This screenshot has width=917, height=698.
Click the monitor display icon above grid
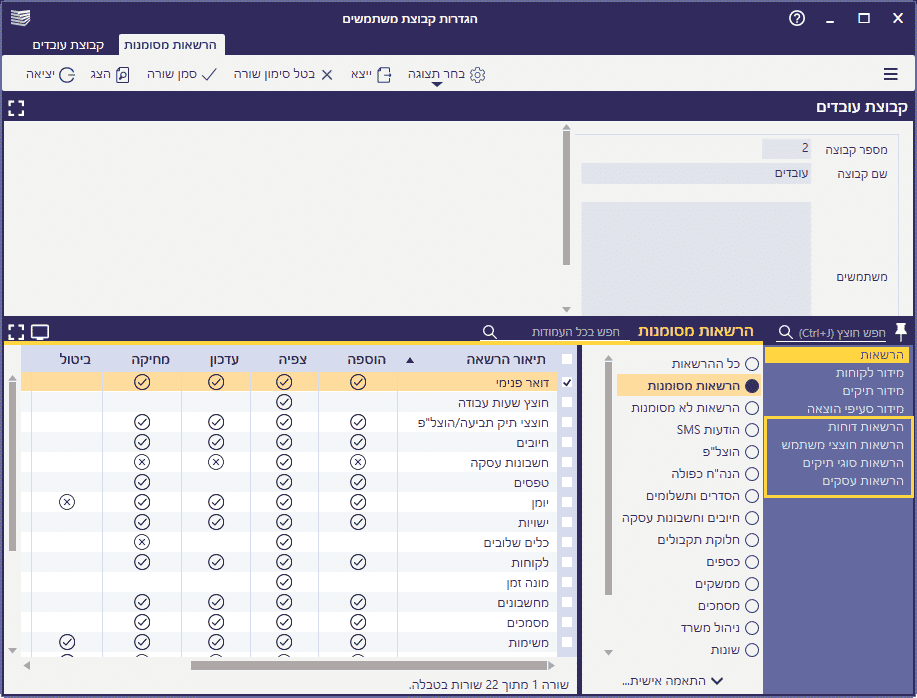[40, 332]
